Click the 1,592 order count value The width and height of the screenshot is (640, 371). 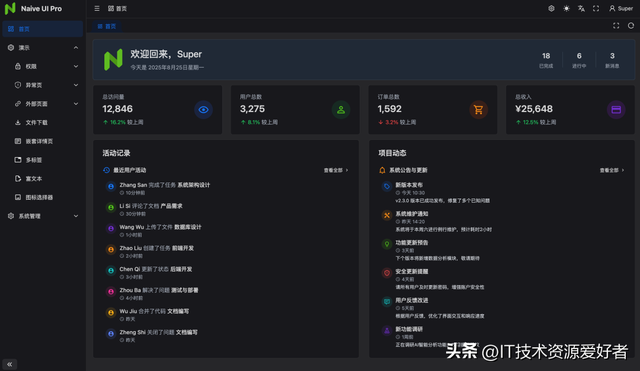[389, 109]
